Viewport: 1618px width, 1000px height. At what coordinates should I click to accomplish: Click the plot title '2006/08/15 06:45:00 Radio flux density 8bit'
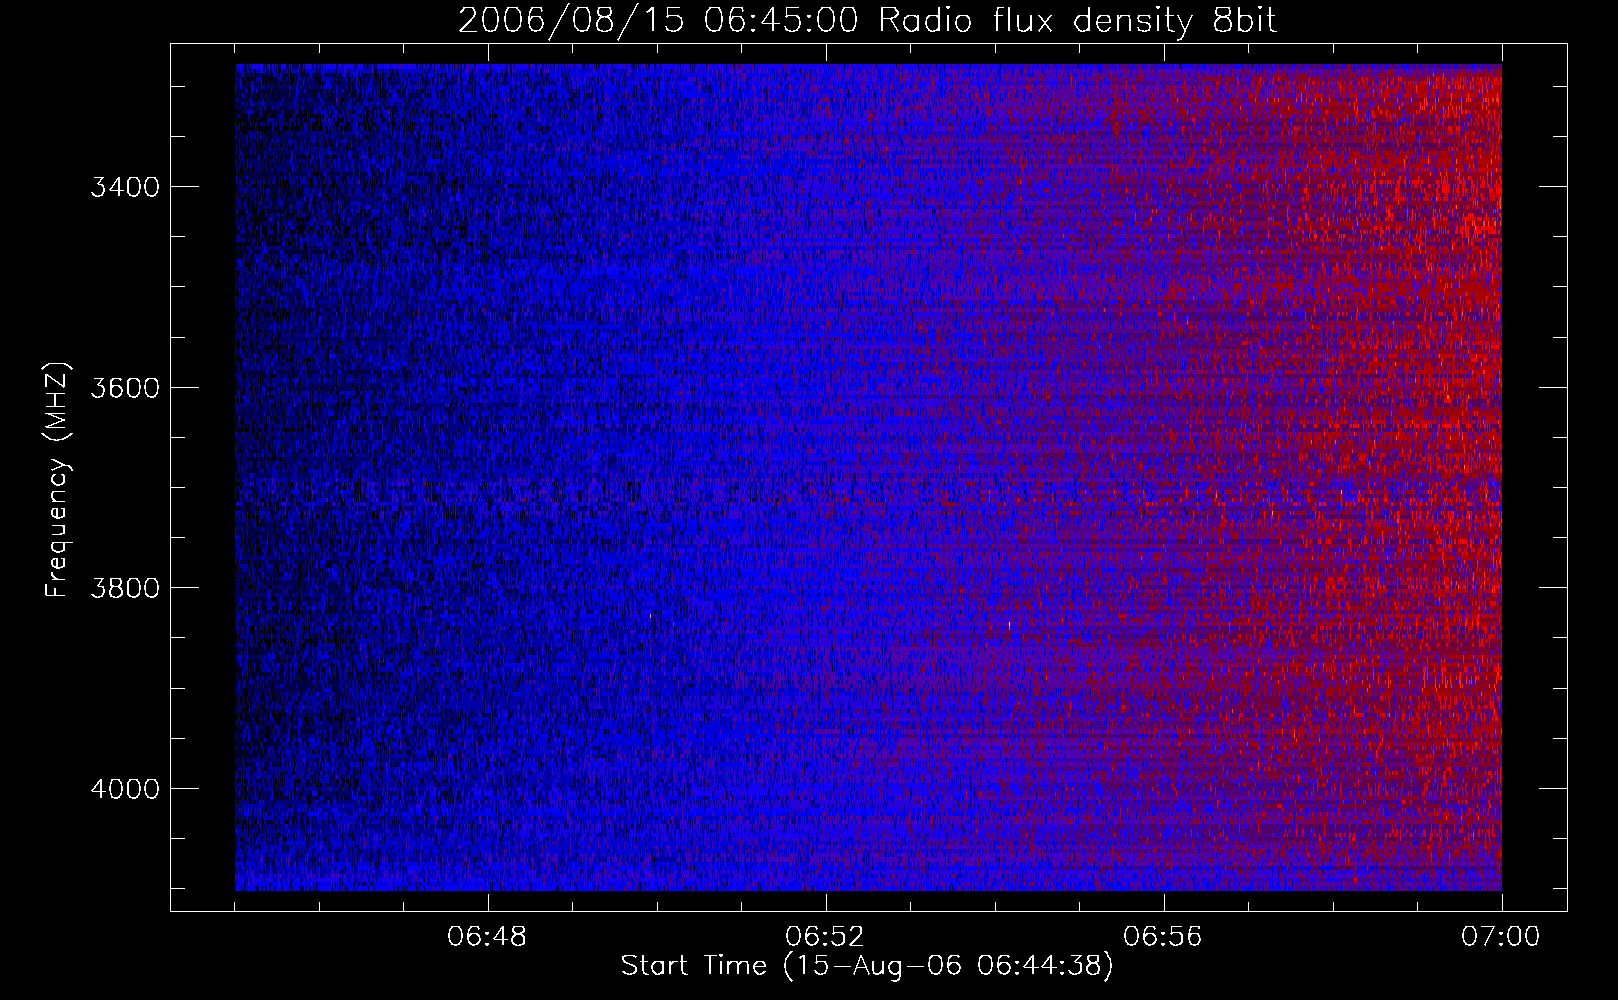[x=867, y=21]
